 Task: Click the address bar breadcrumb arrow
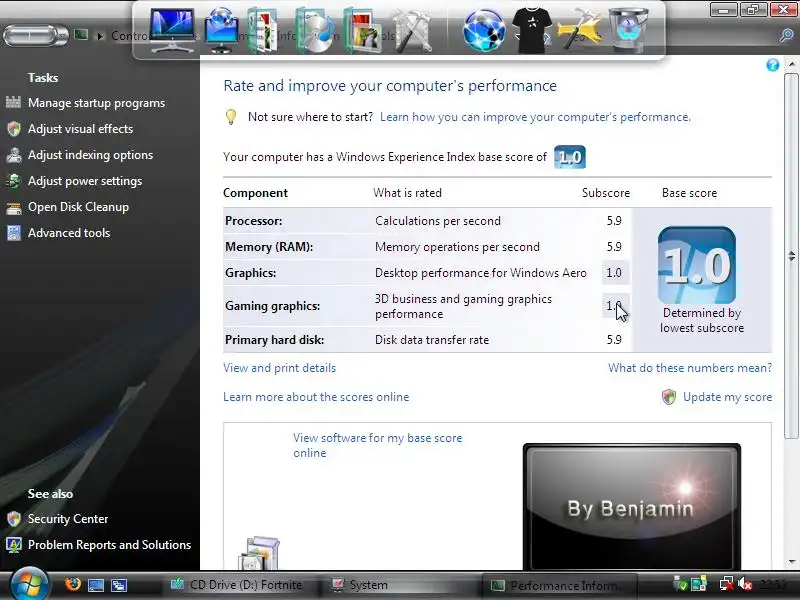100,36
